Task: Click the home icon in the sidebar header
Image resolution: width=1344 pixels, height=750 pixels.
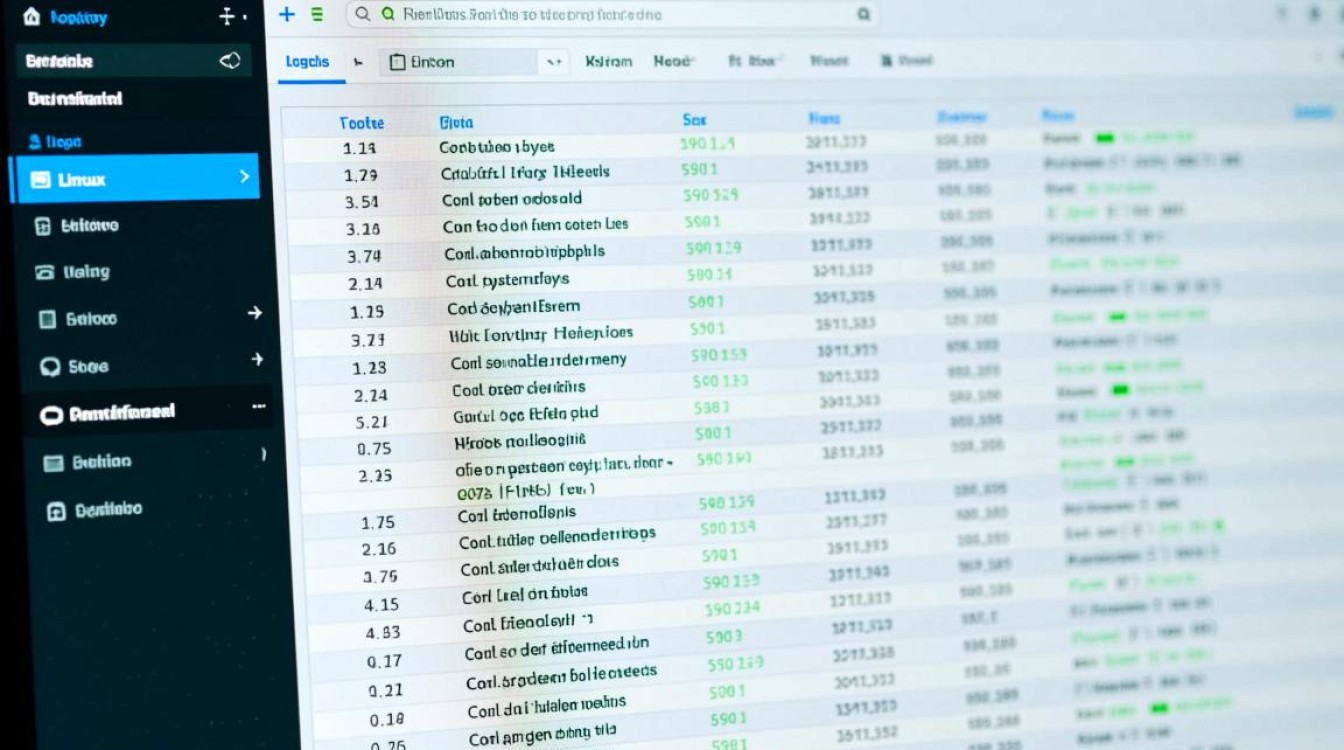Action: click(x=31, y=16)
